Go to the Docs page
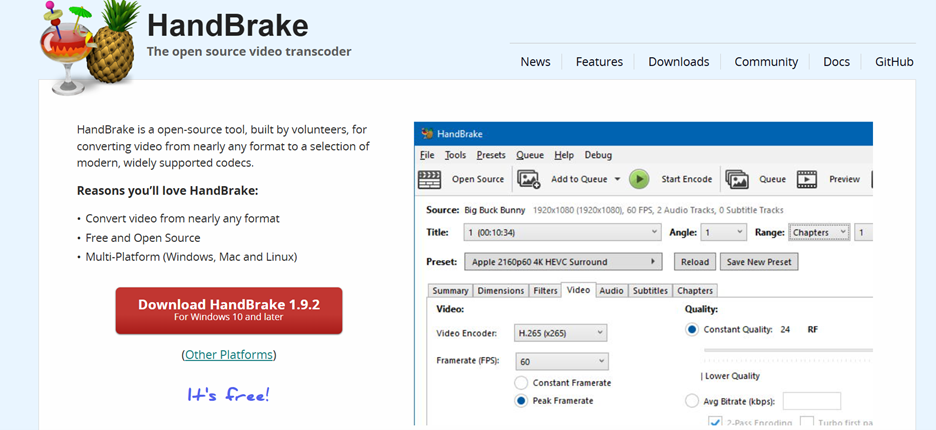 [836, 62]
